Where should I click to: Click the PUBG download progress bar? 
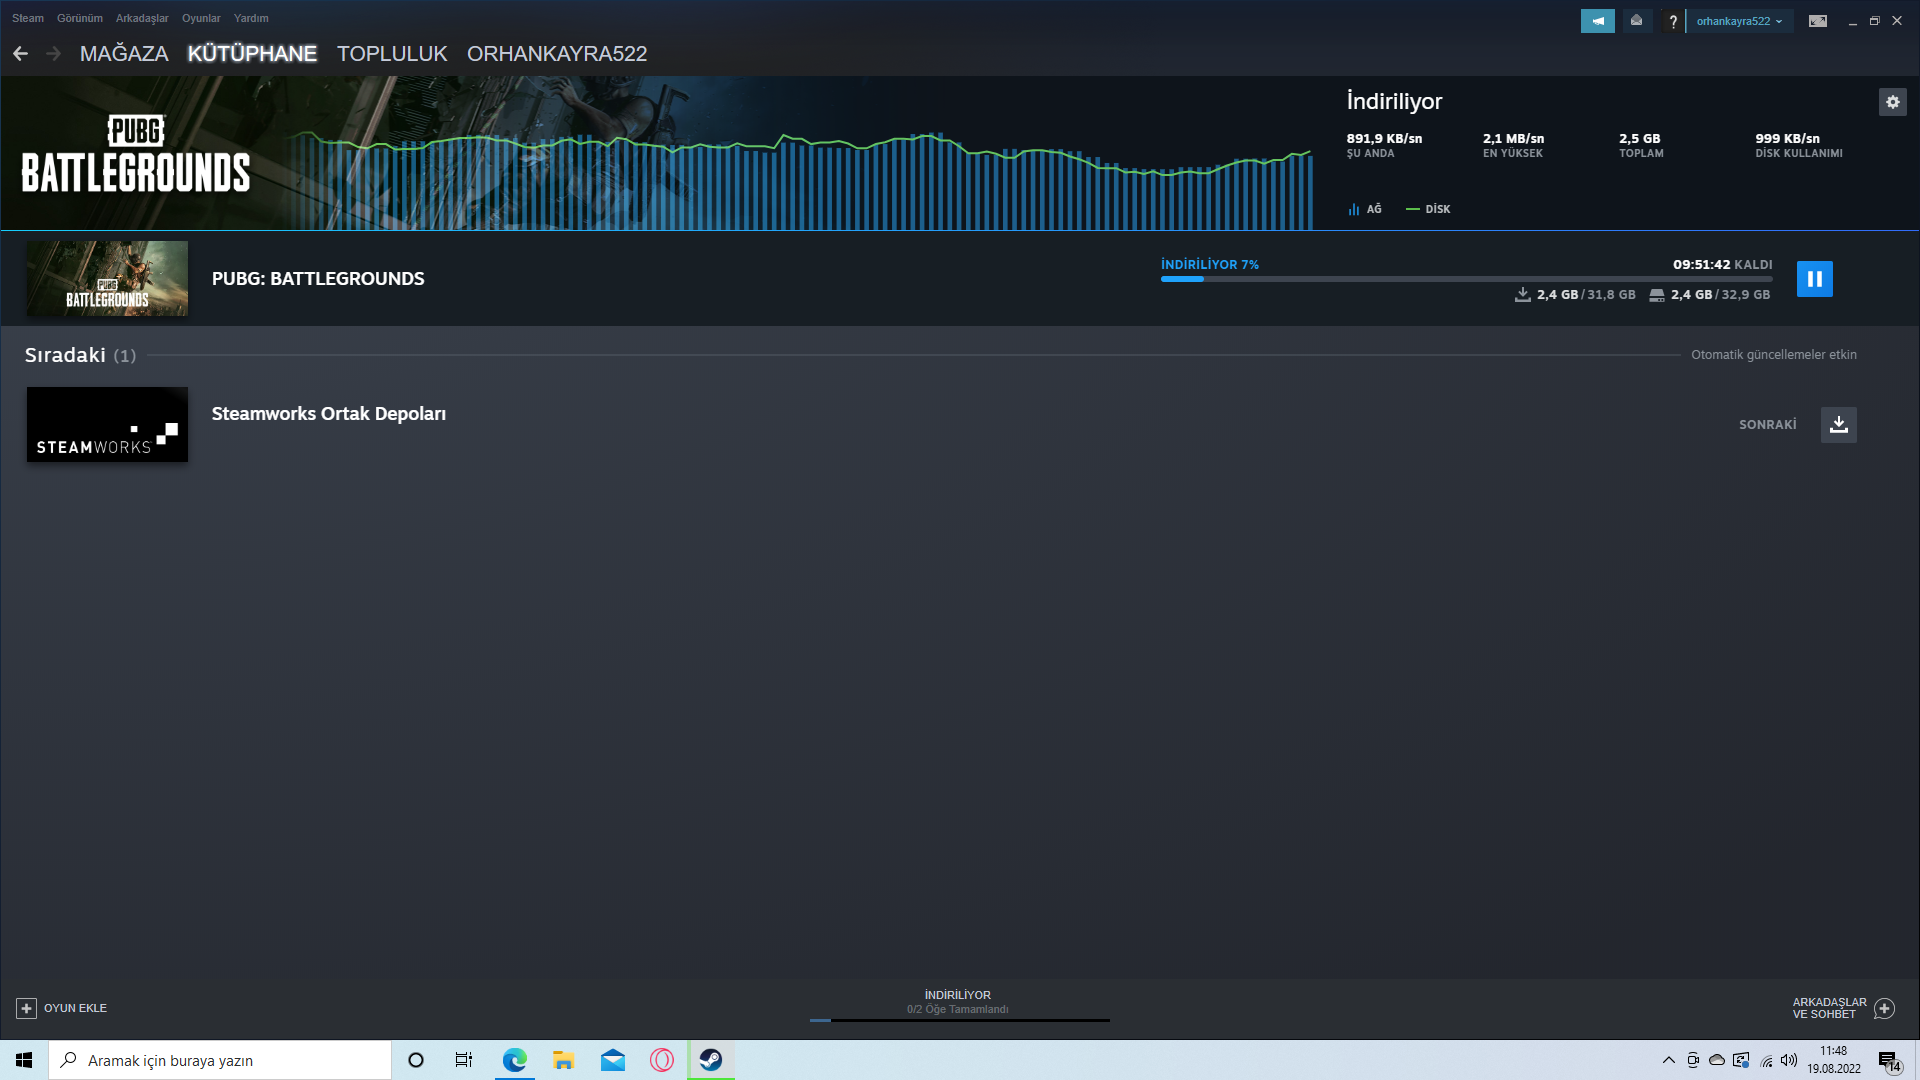click(x=1466, y=279)
